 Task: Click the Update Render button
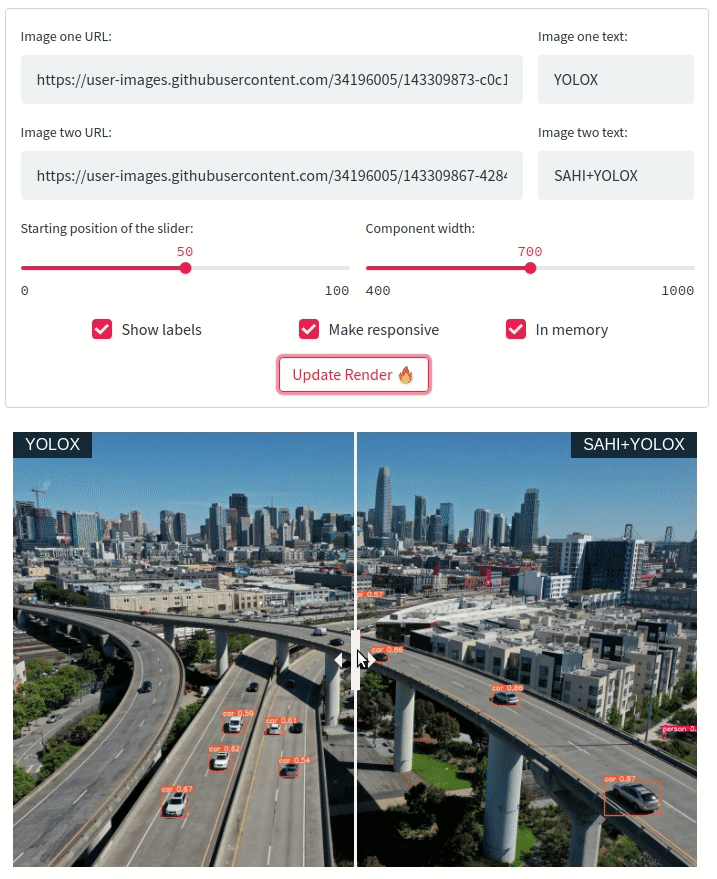pyautogui.click(x=354, y=374)
